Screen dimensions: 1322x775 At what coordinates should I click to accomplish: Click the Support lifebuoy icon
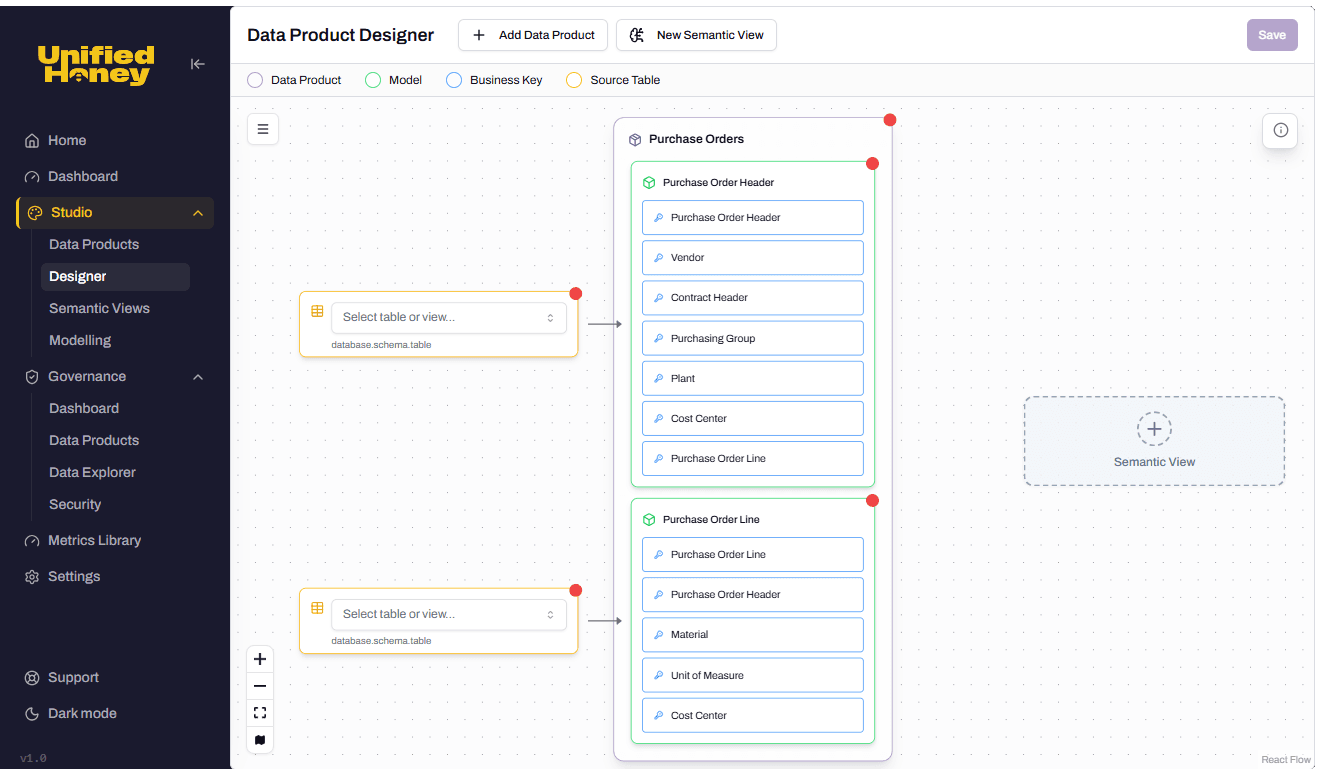click(32, 678)
